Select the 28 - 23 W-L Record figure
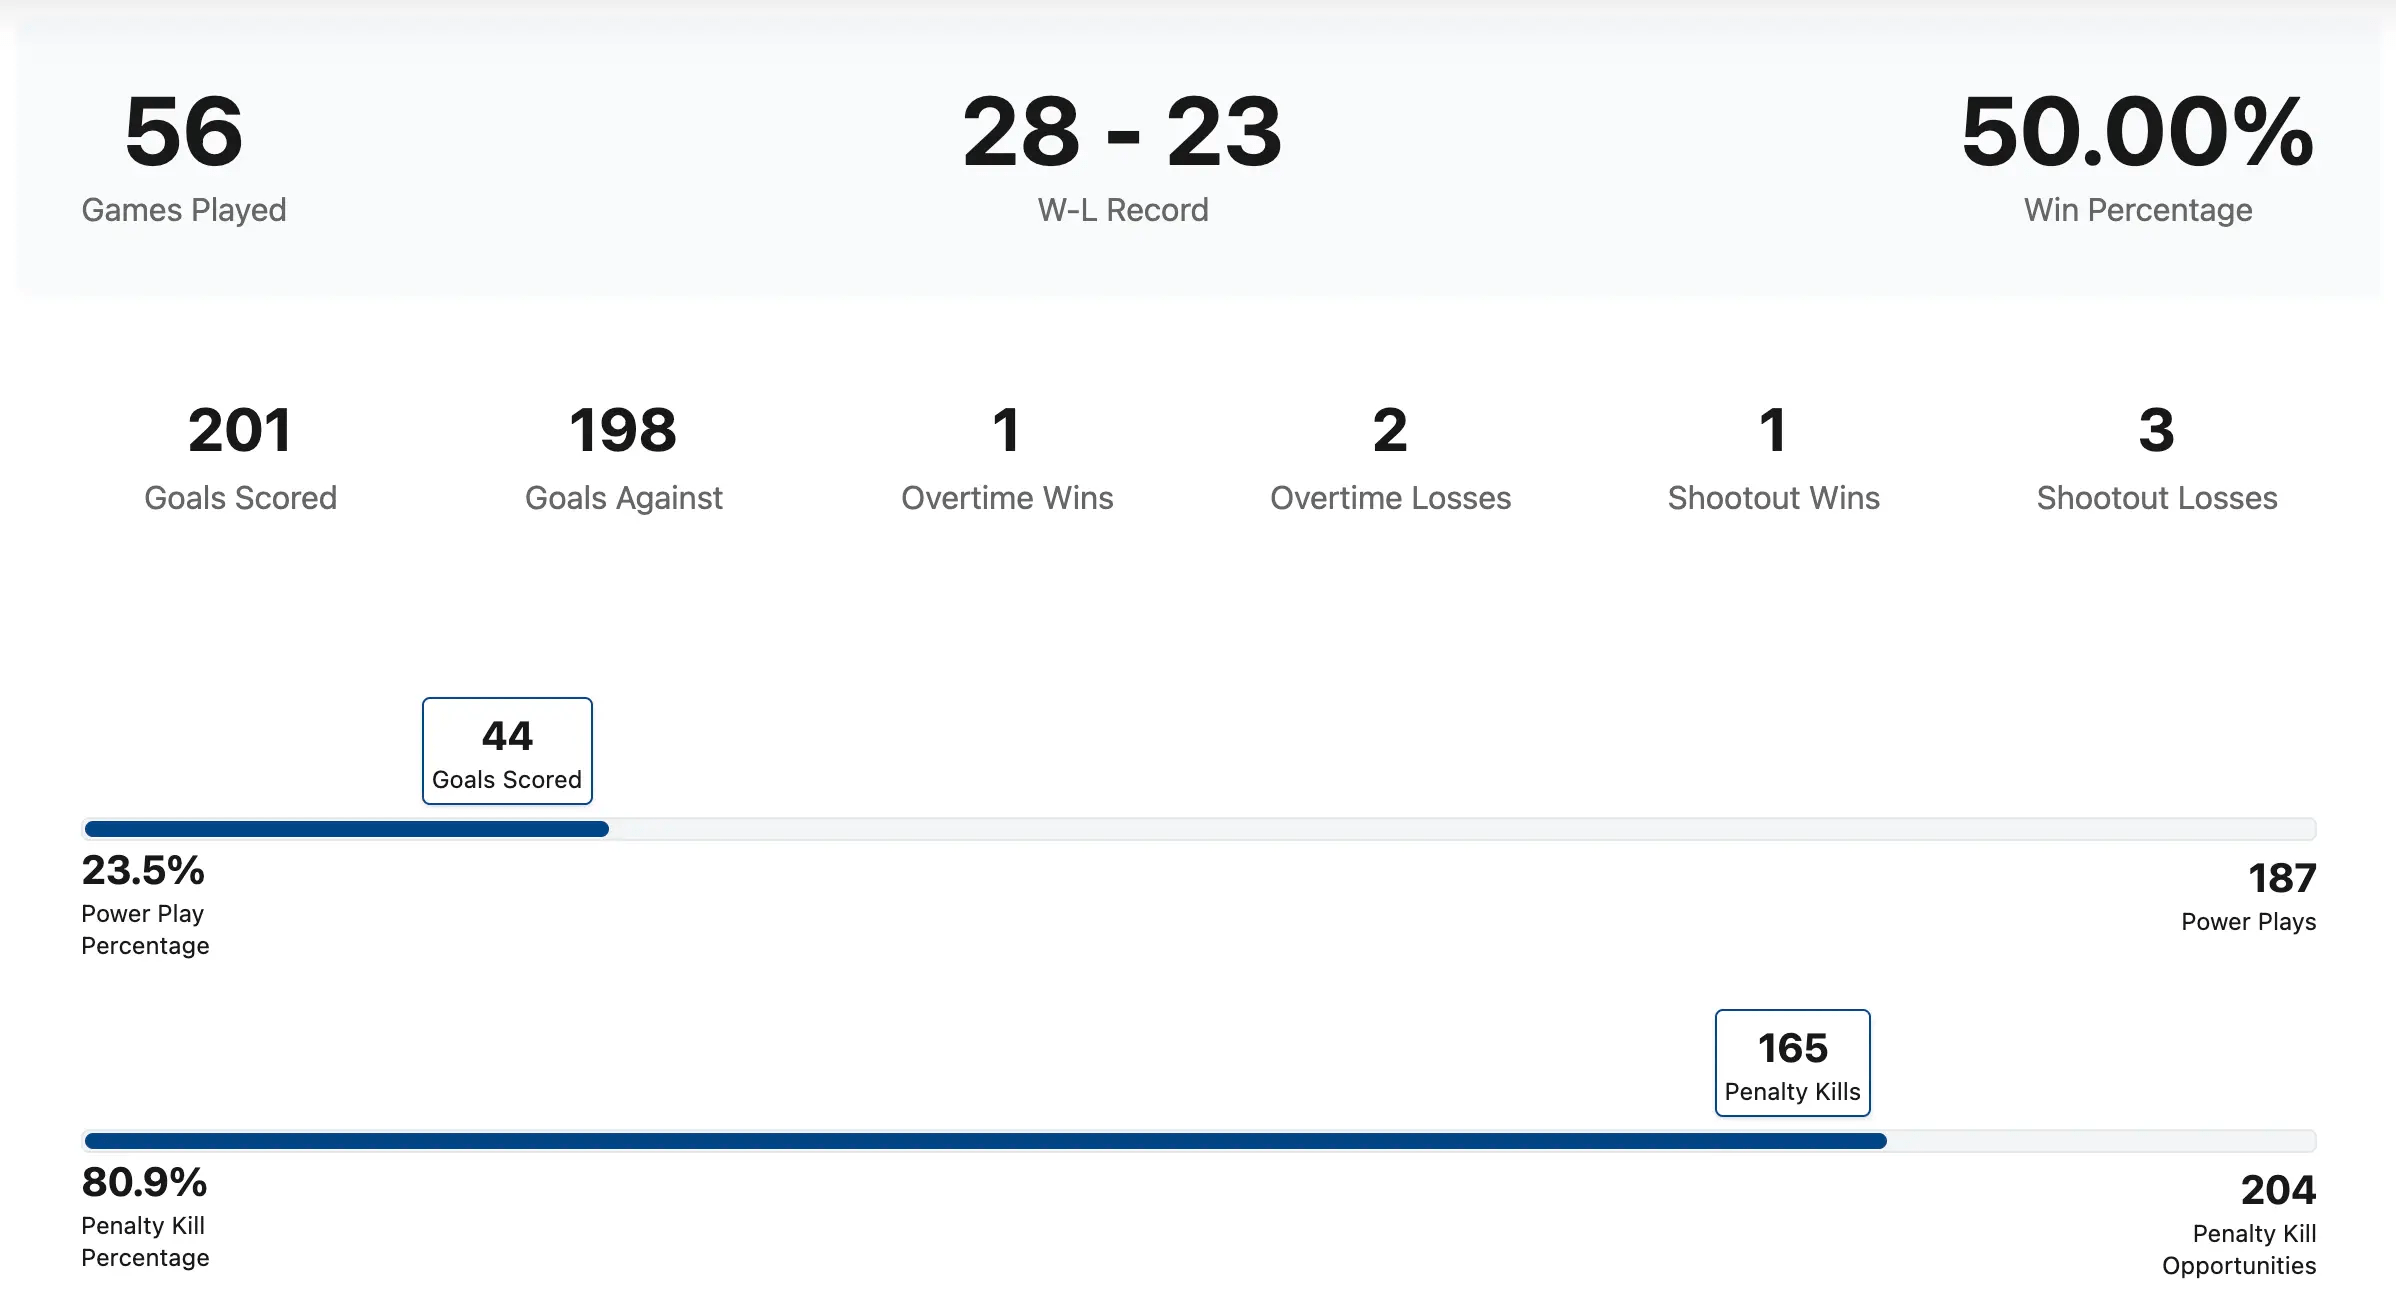 tap(1122, 155)
